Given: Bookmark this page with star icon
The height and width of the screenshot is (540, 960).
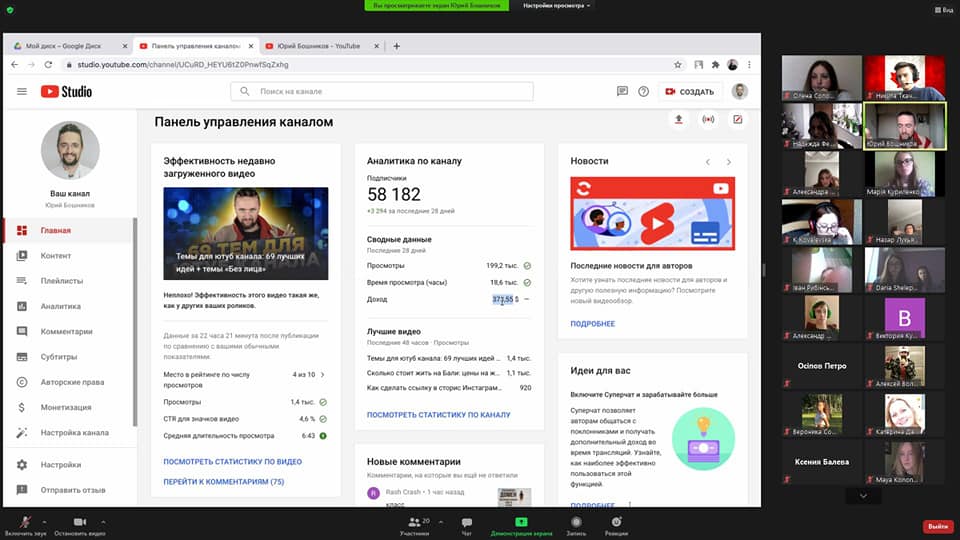Looking at the screenshot, I should pyautogui.click(x=678, y=64).
